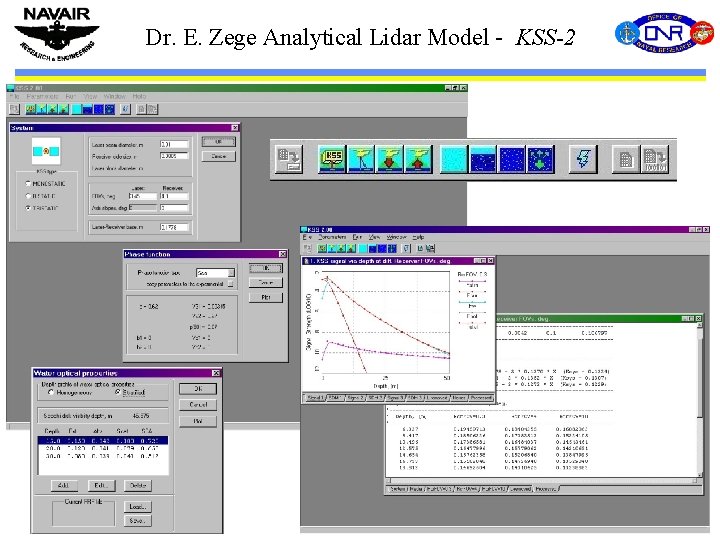This screenshot has width=720, height=540.
Task: Click the rightmost tab below the data table window
Action: coord(546,489)
